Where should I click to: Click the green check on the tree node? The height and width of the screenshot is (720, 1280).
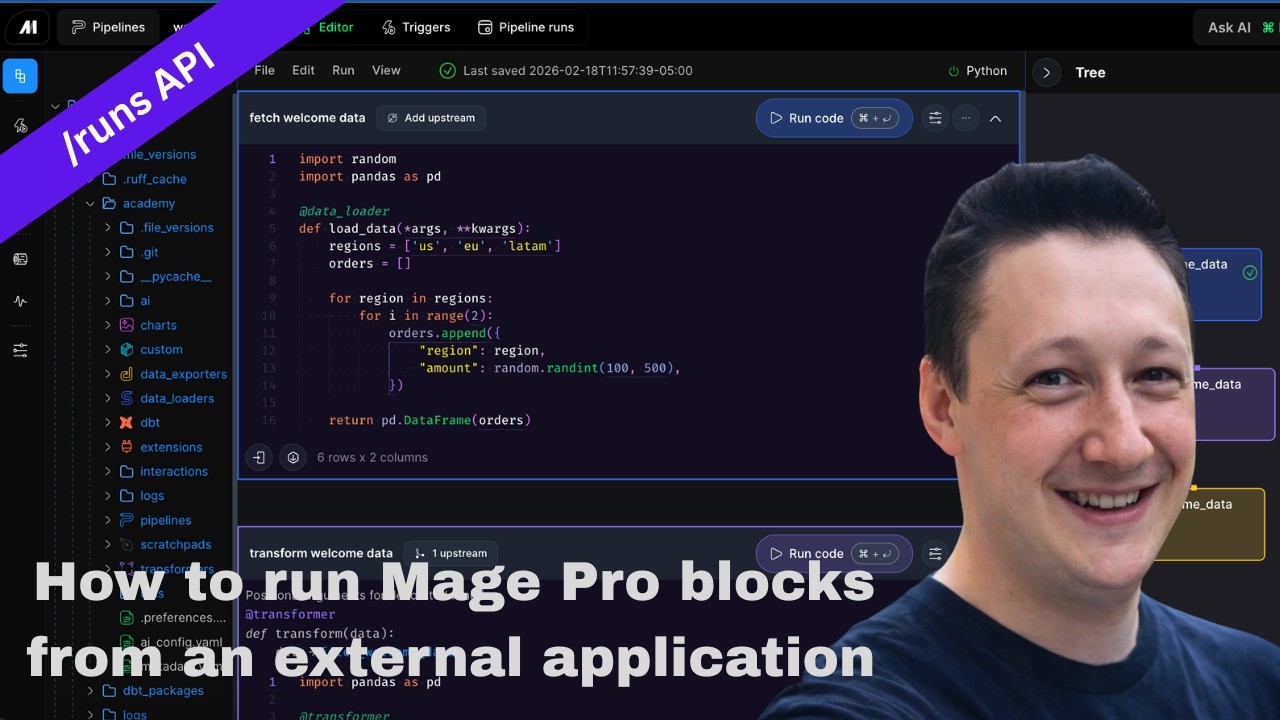point(1250,272)
